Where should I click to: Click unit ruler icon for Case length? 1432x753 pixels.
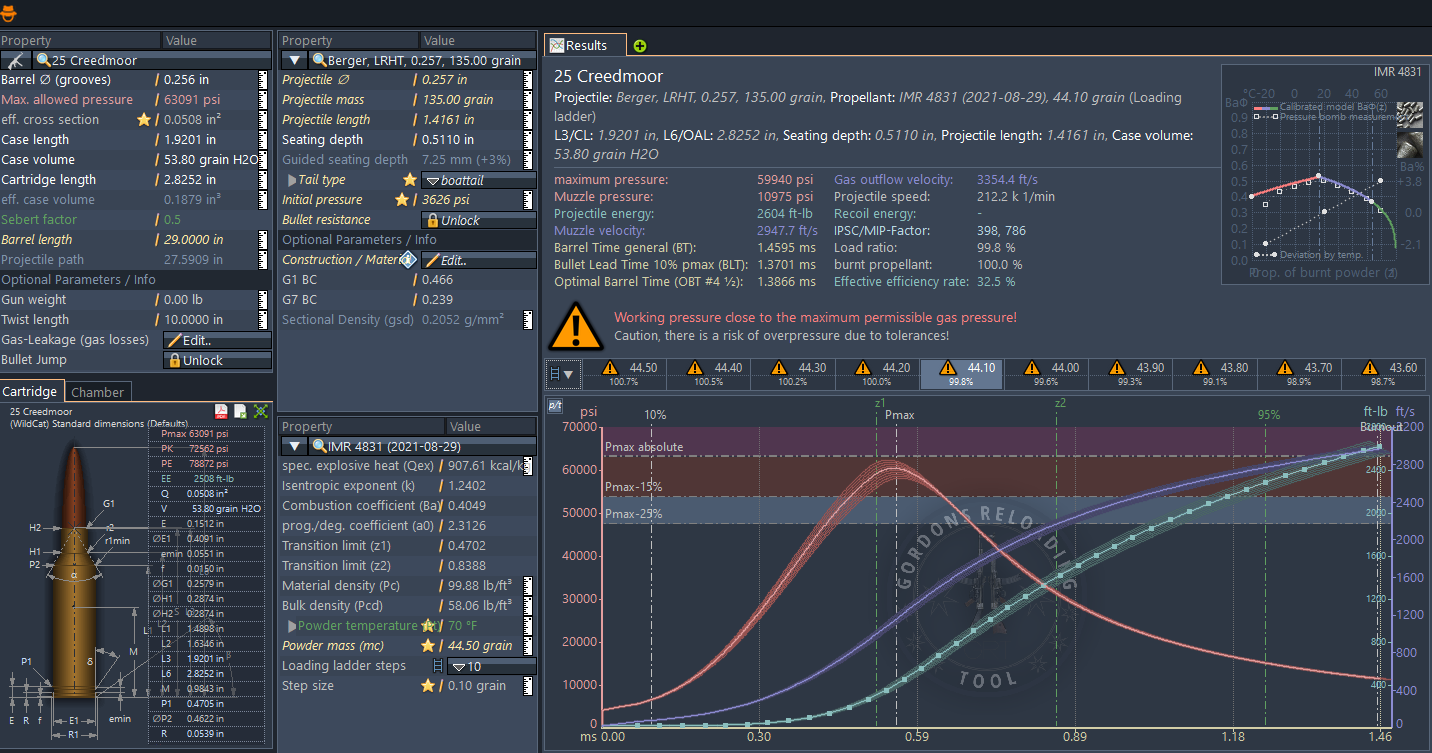pos(264,140)
